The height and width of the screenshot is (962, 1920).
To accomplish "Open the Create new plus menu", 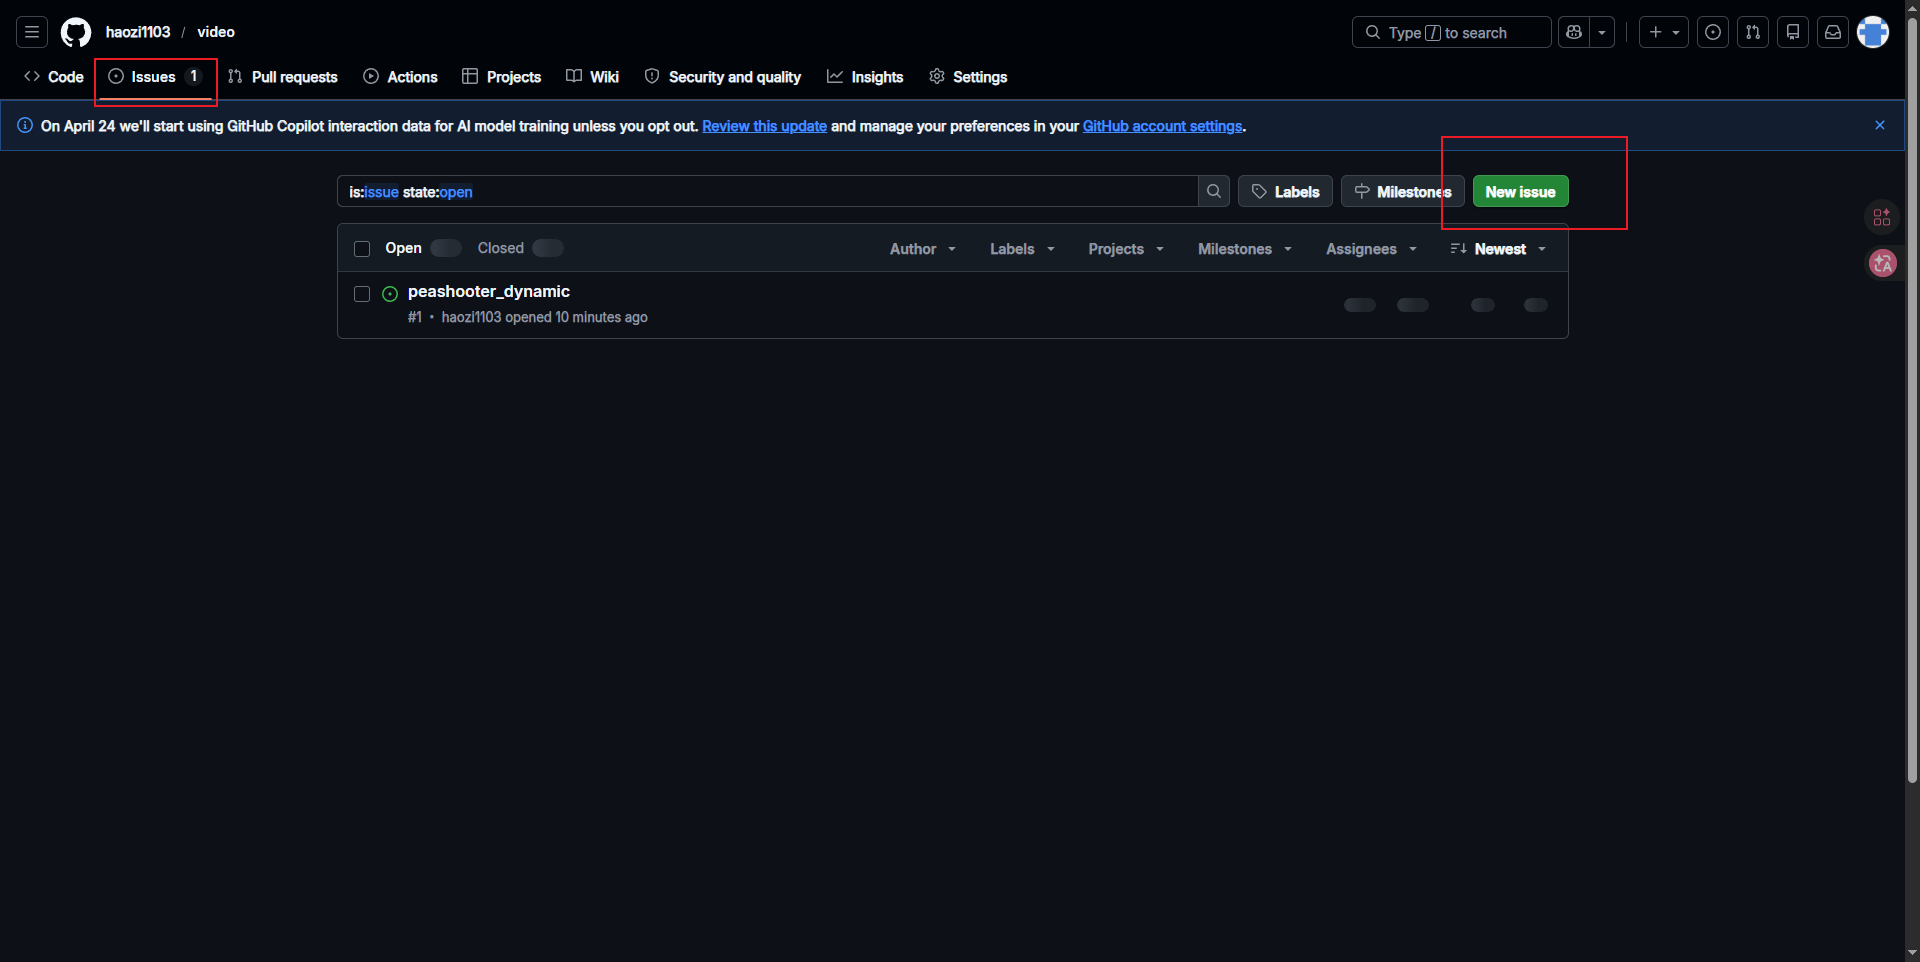I will [1664, 32].
